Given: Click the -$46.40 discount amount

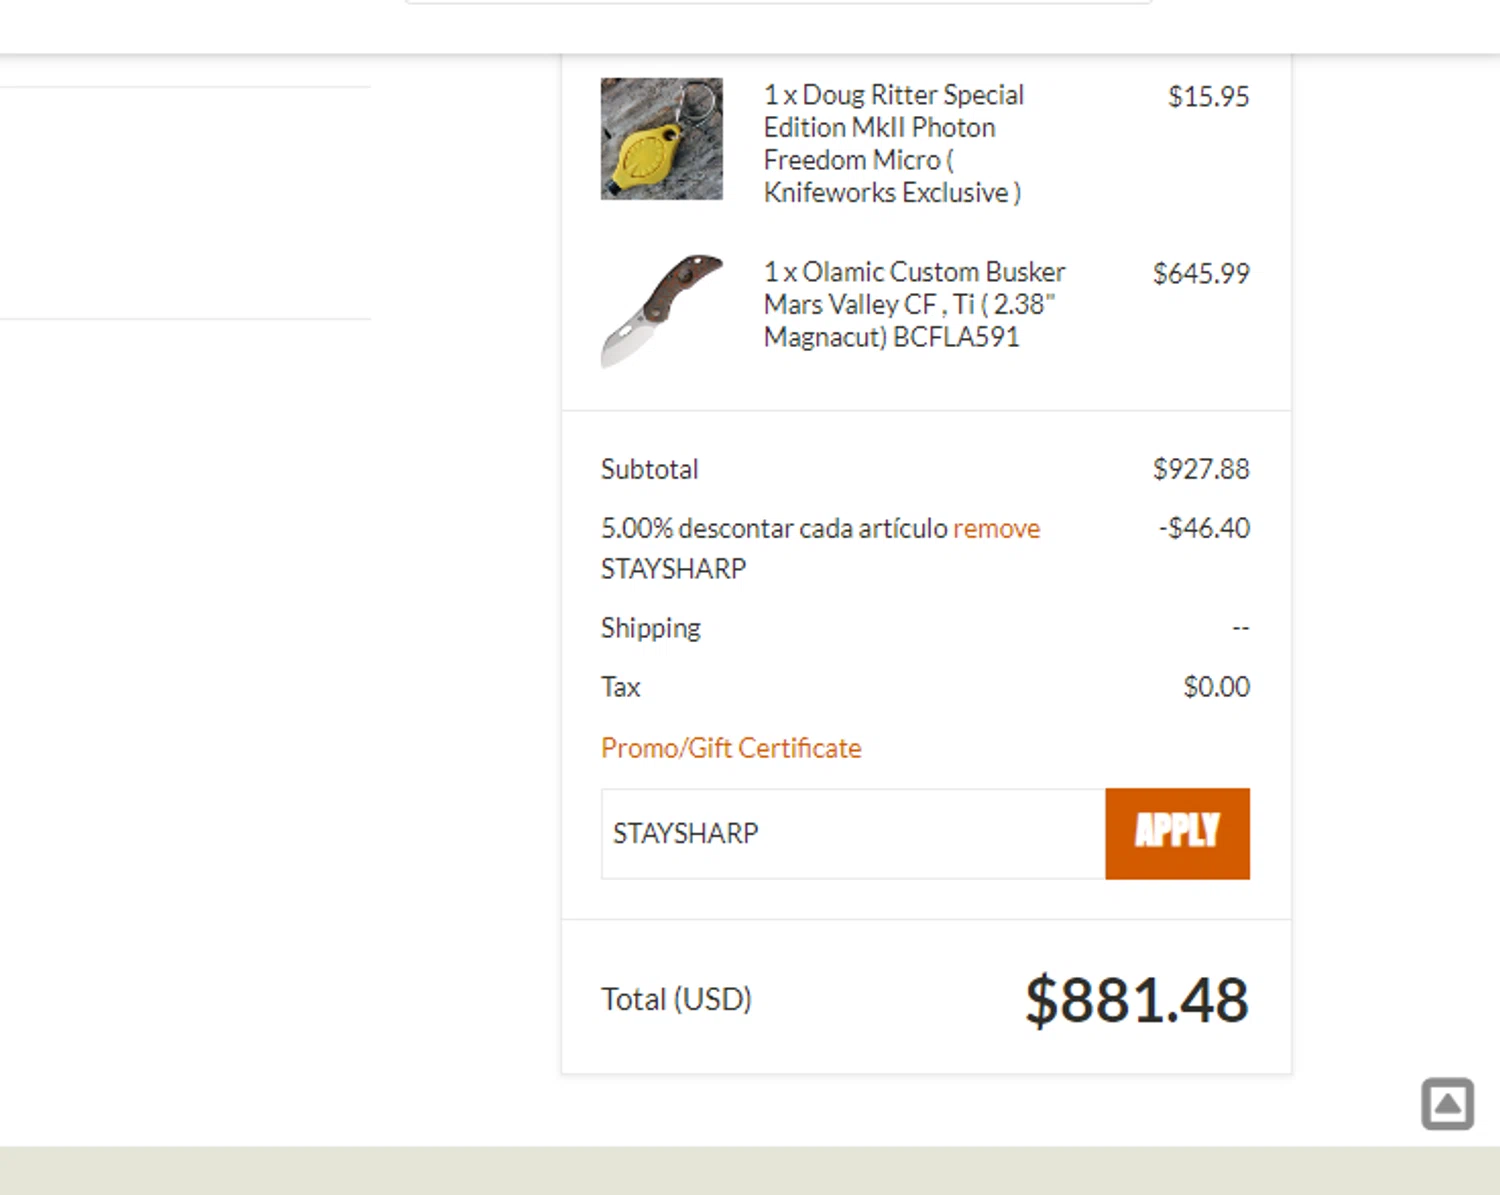Looking at the screenshot, I should 1204,528.
